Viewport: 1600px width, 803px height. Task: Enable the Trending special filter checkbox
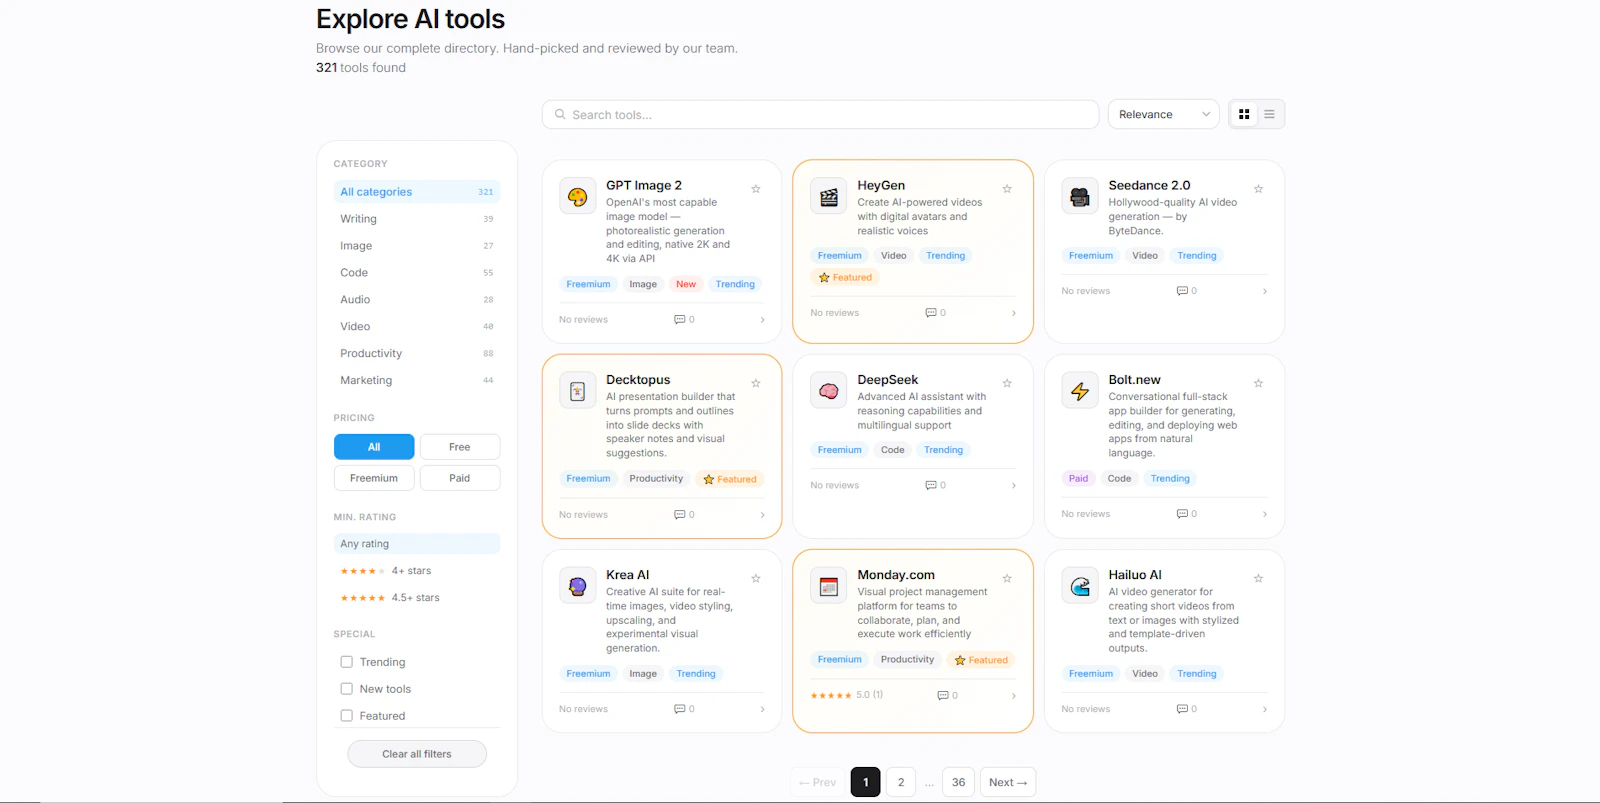[x=347, y=662]
